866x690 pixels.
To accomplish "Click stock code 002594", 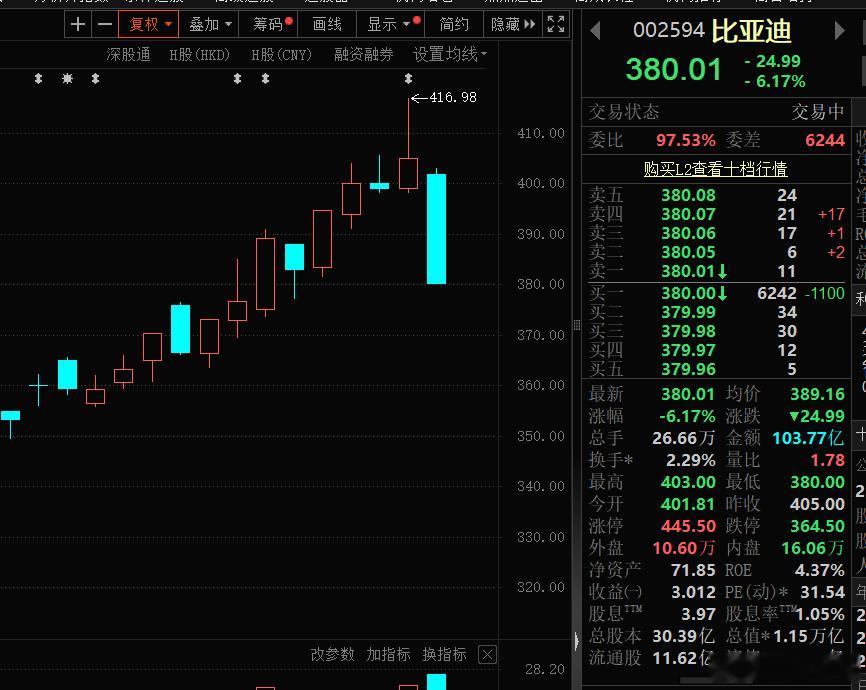I will (x=668, y=30).
